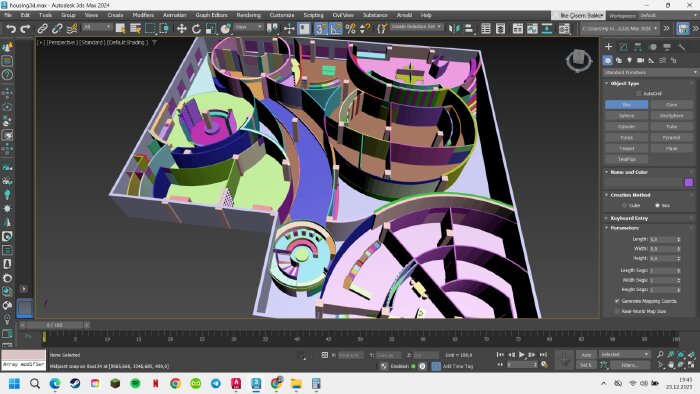700x394 pixels.
Task: Open the Modifiers menu
Action: pyautogui.click(x=143, y=15)
